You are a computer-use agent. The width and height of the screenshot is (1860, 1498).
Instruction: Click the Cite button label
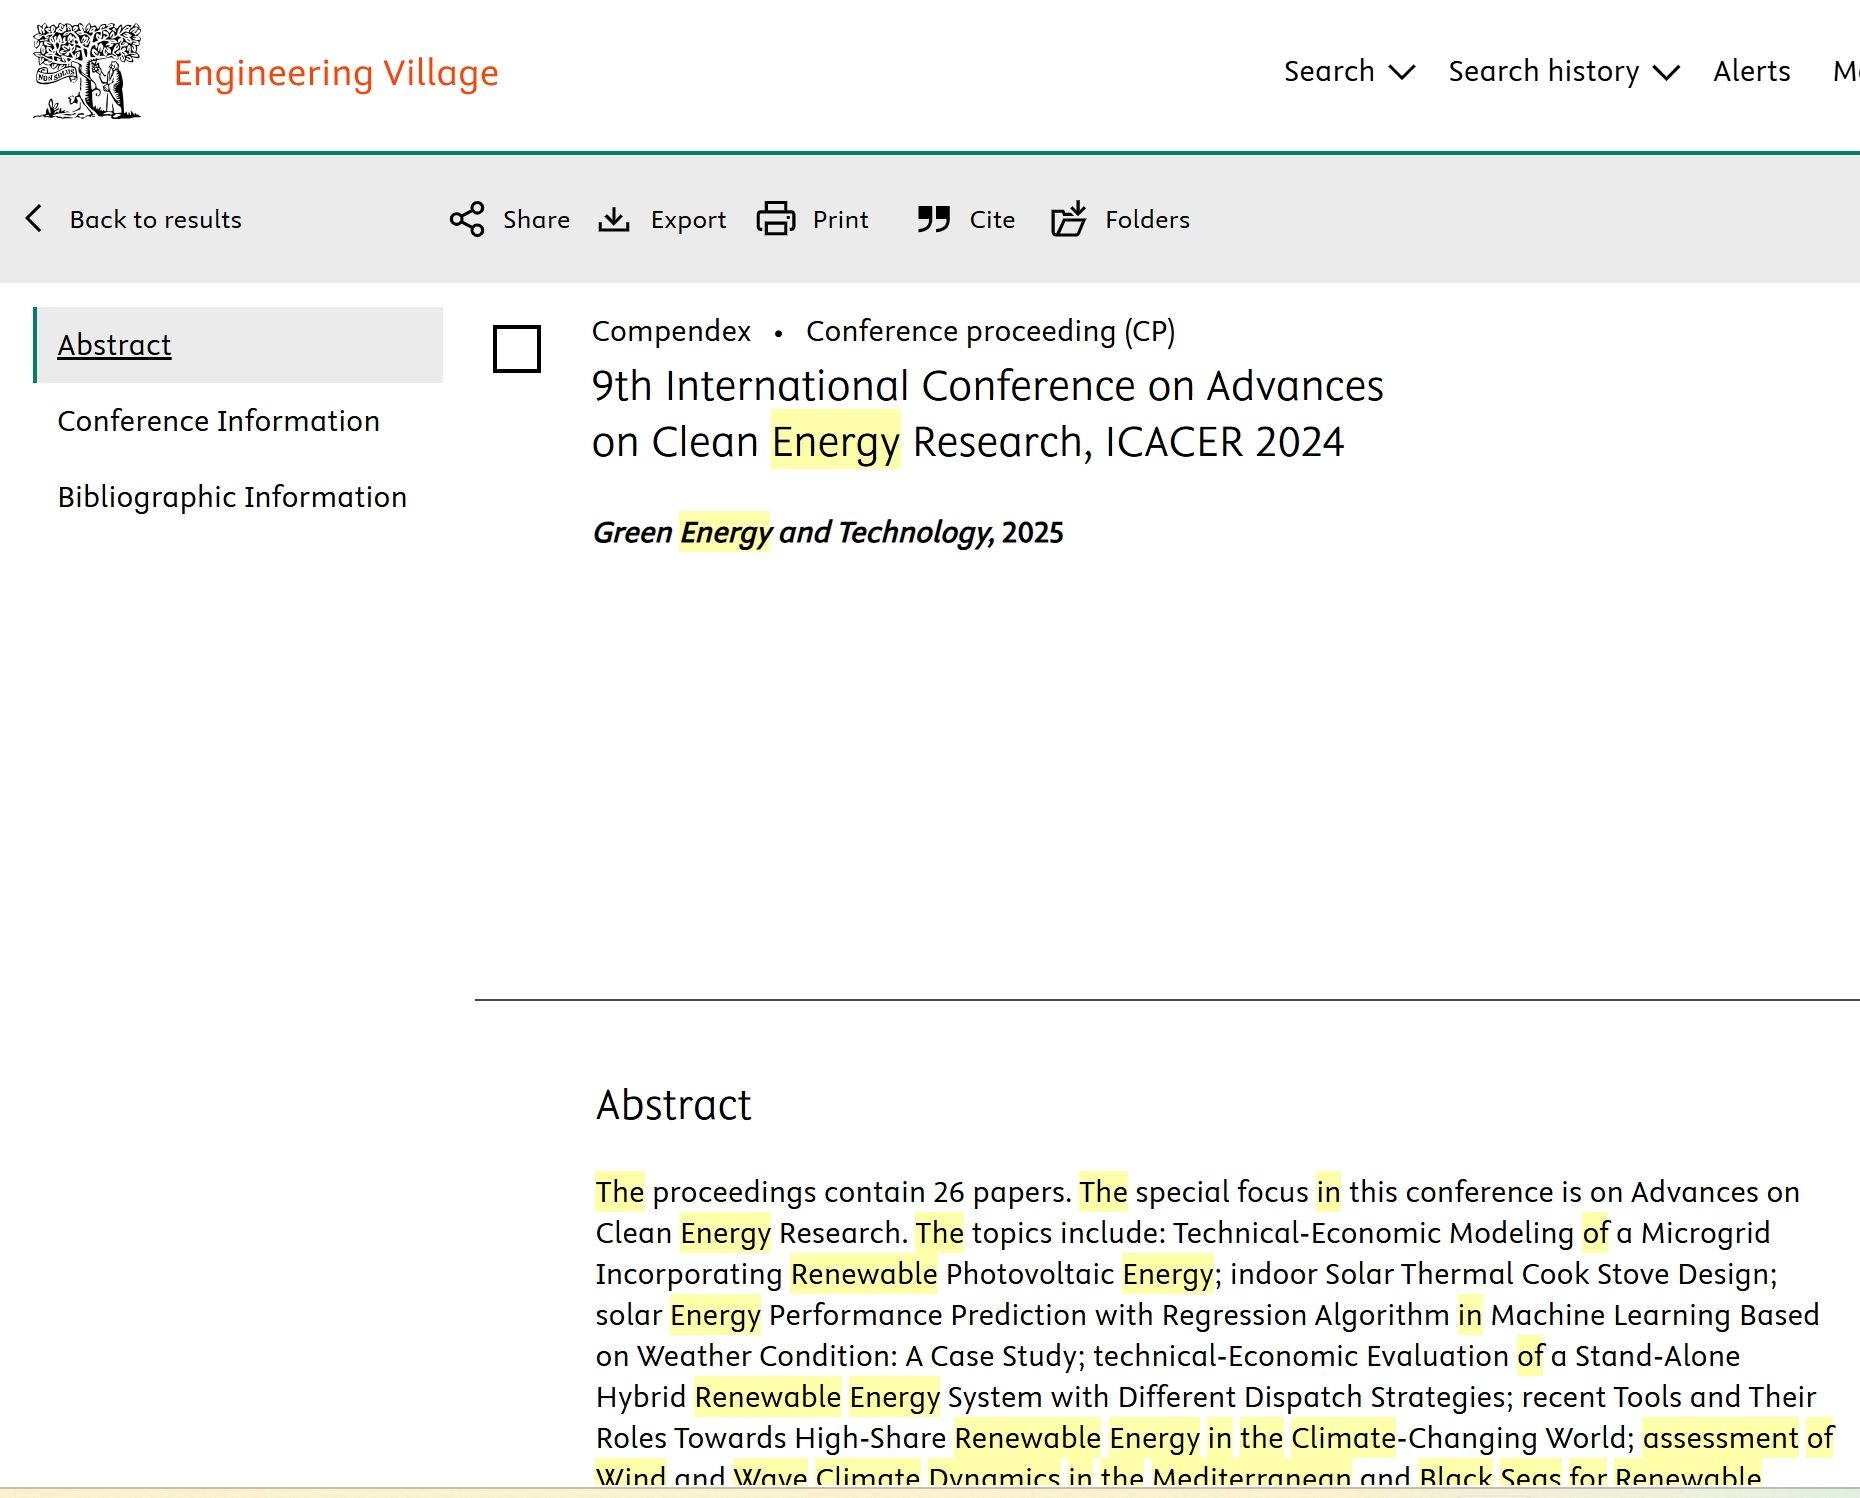(992, 219)
